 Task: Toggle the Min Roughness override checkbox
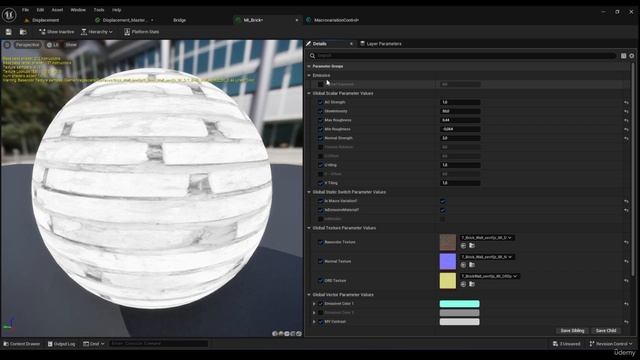[x=320, y=129]
